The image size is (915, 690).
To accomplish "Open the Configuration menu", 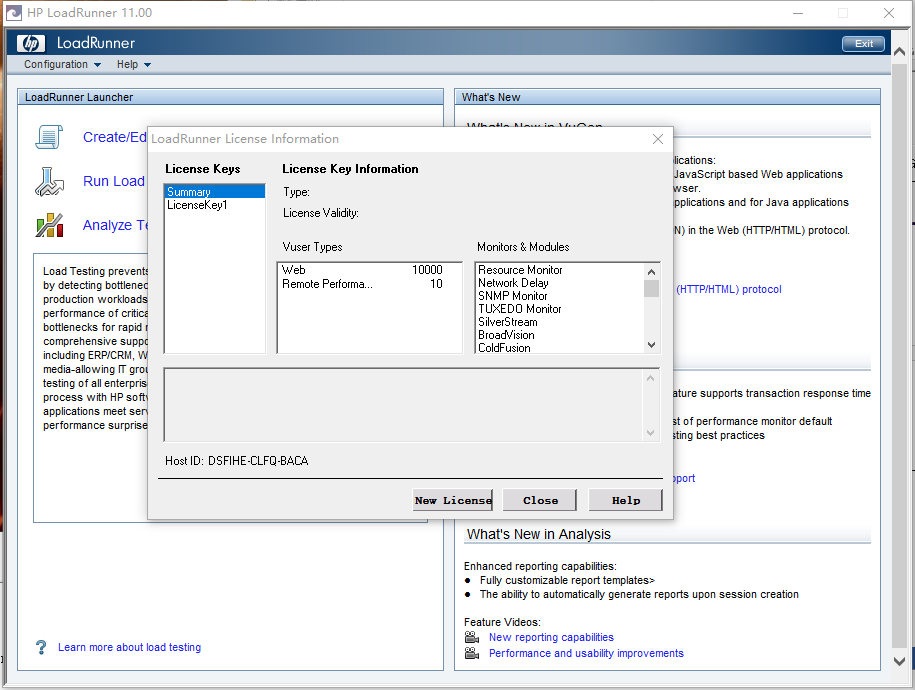I will (x=62, y=64).
